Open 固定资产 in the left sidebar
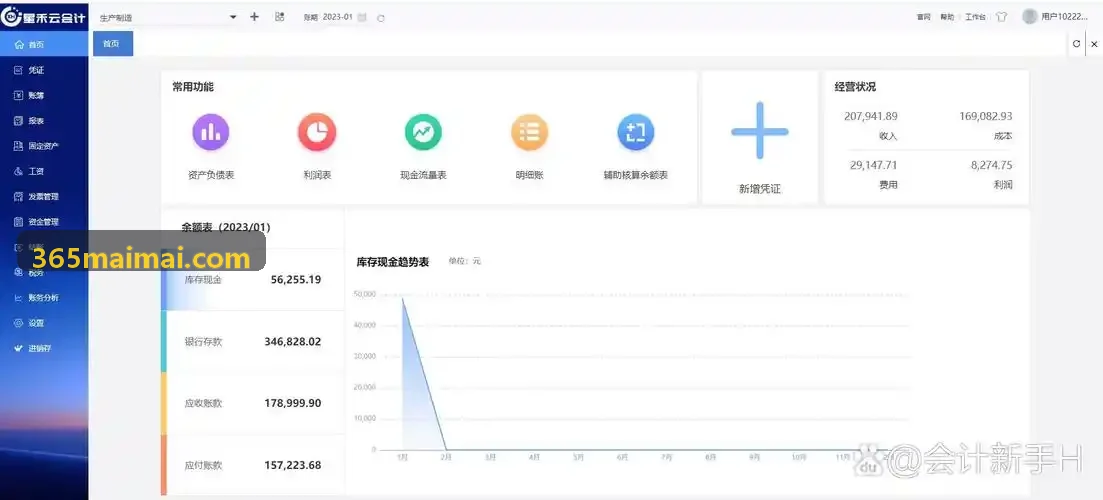This screenshot has width=1103, height=500. tap(44, 146)
